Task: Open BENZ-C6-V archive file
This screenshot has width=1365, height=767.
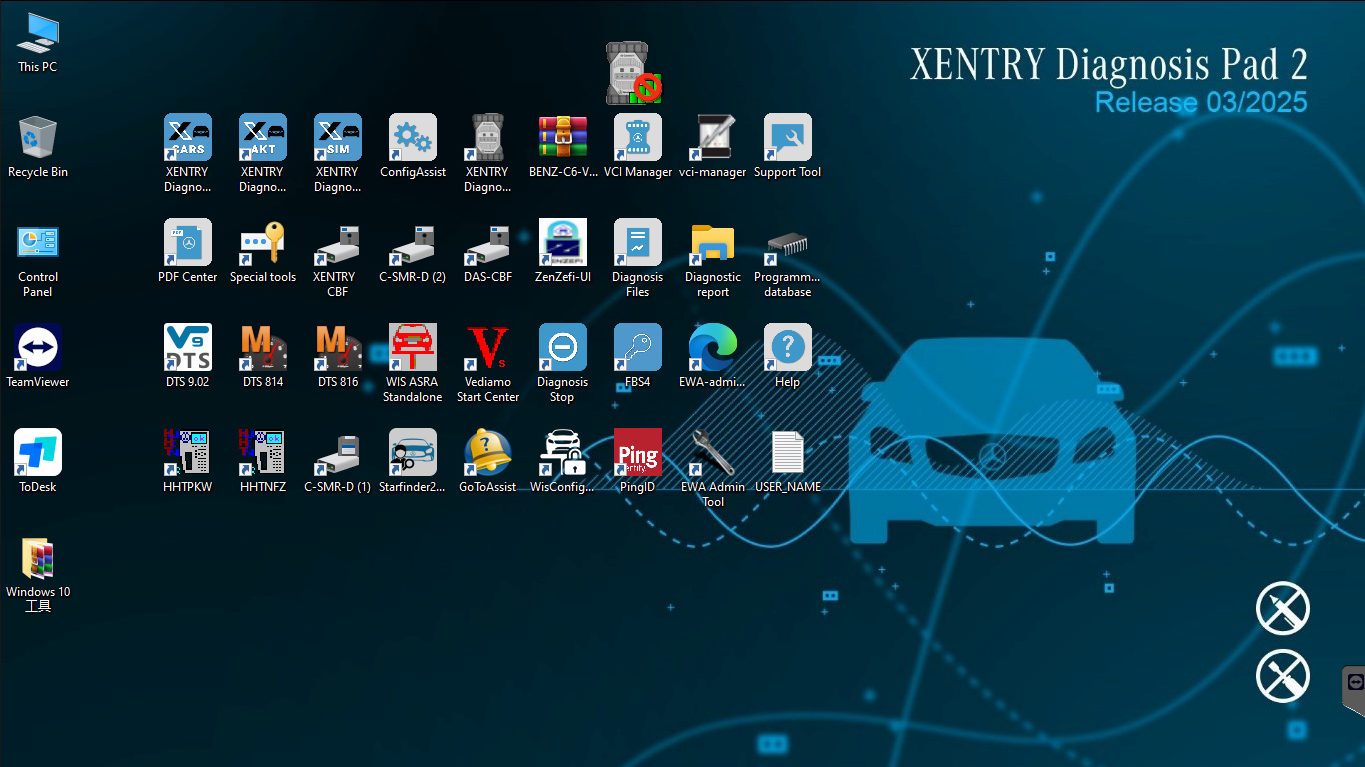Action: click(563, 138)
